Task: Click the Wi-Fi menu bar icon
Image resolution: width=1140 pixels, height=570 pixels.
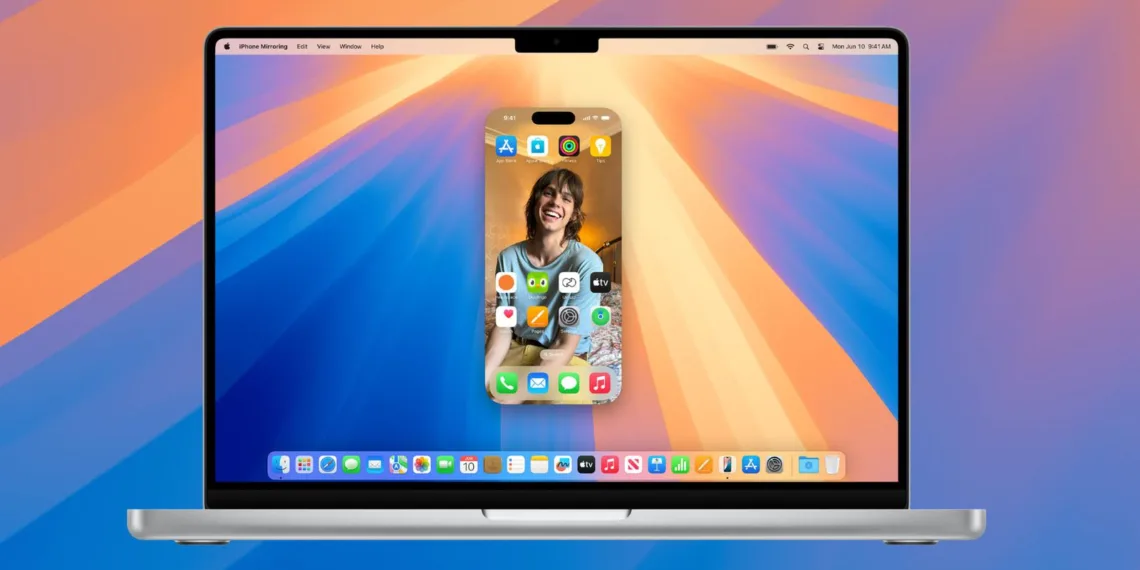Action: pyautogui.click(x=790, y=47)
